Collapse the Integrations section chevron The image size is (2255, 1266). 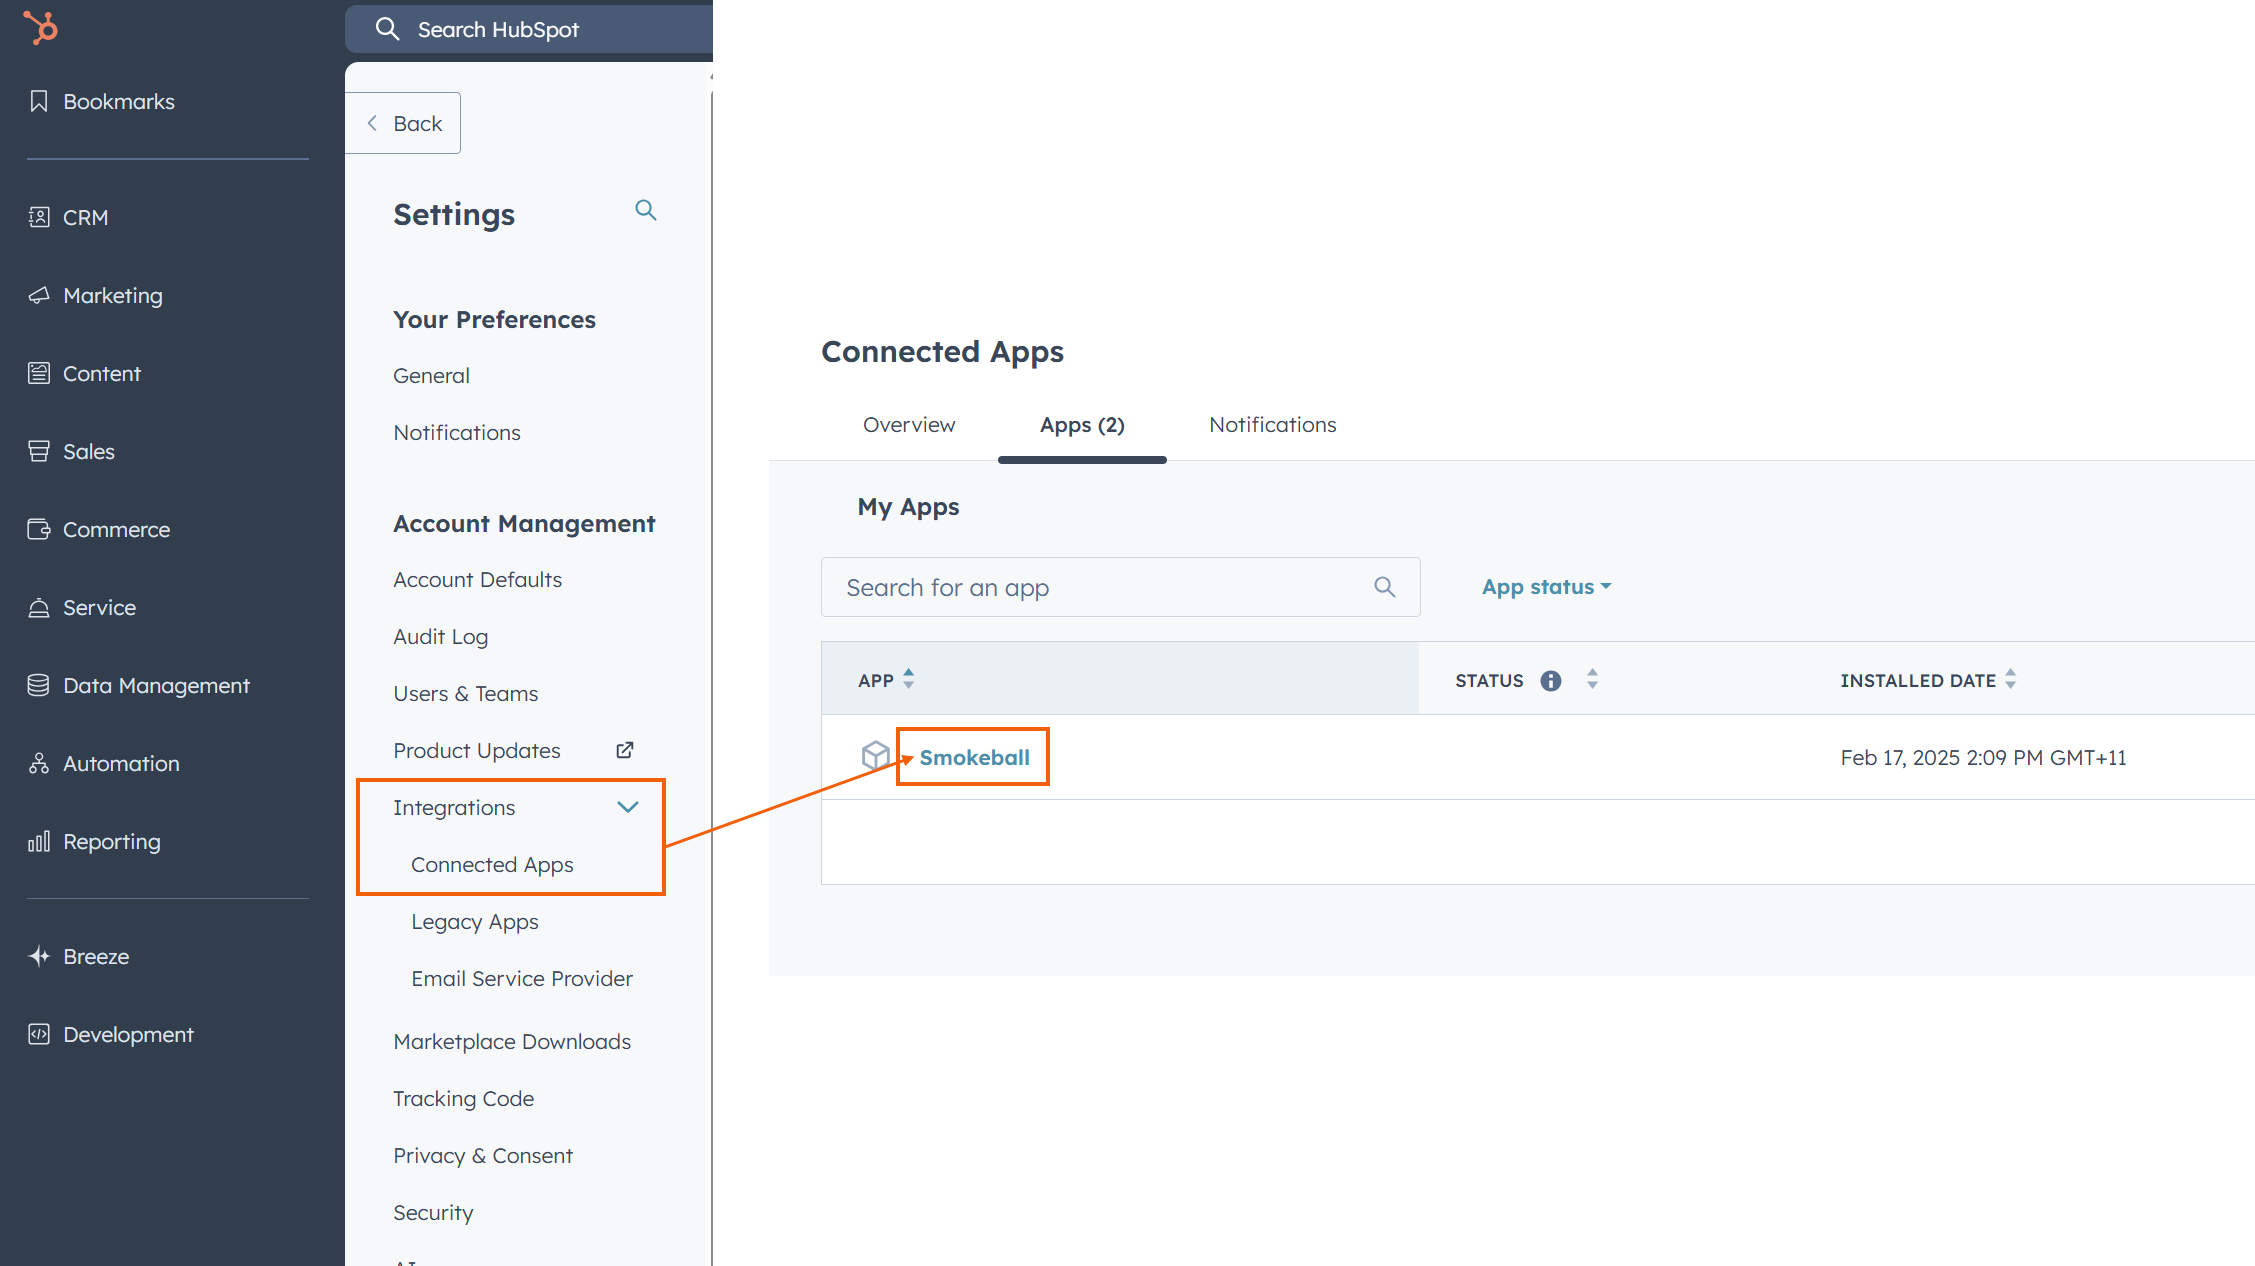pos(627,807)
